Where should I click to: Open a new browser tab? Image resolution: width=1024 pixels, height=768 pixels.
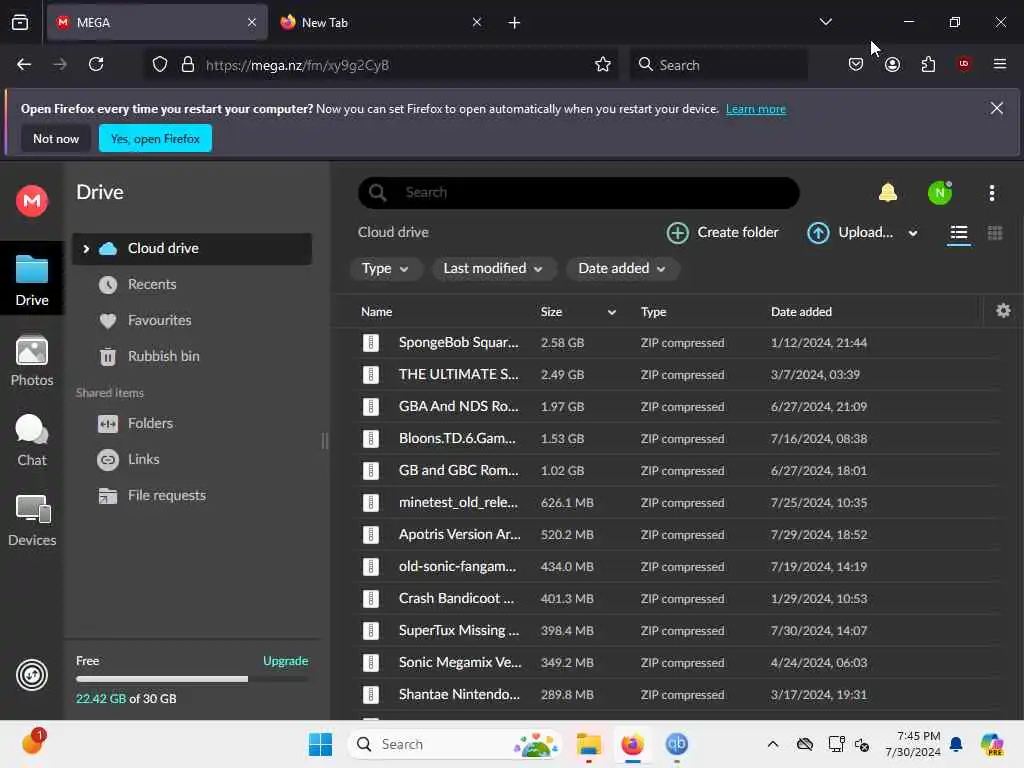[x=514, y=23]
